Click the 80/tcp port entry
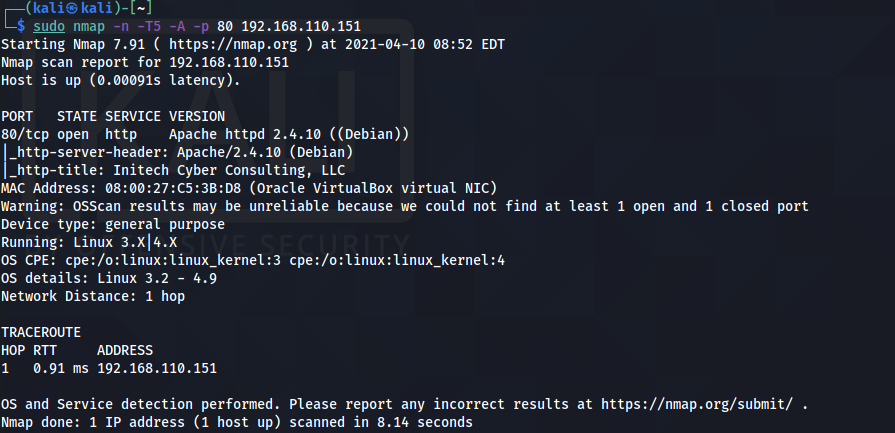 pyautogui.click(x=25, y=134)
